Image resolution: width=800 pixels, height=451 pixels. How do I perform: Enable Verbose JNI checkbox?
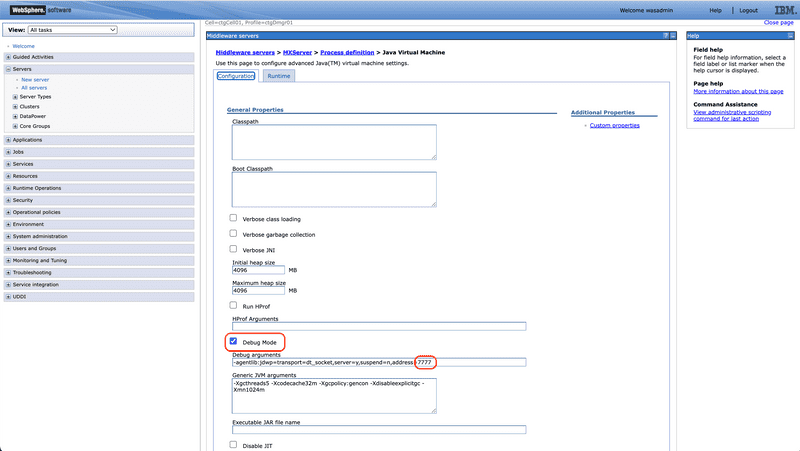(x=233, y=249)
